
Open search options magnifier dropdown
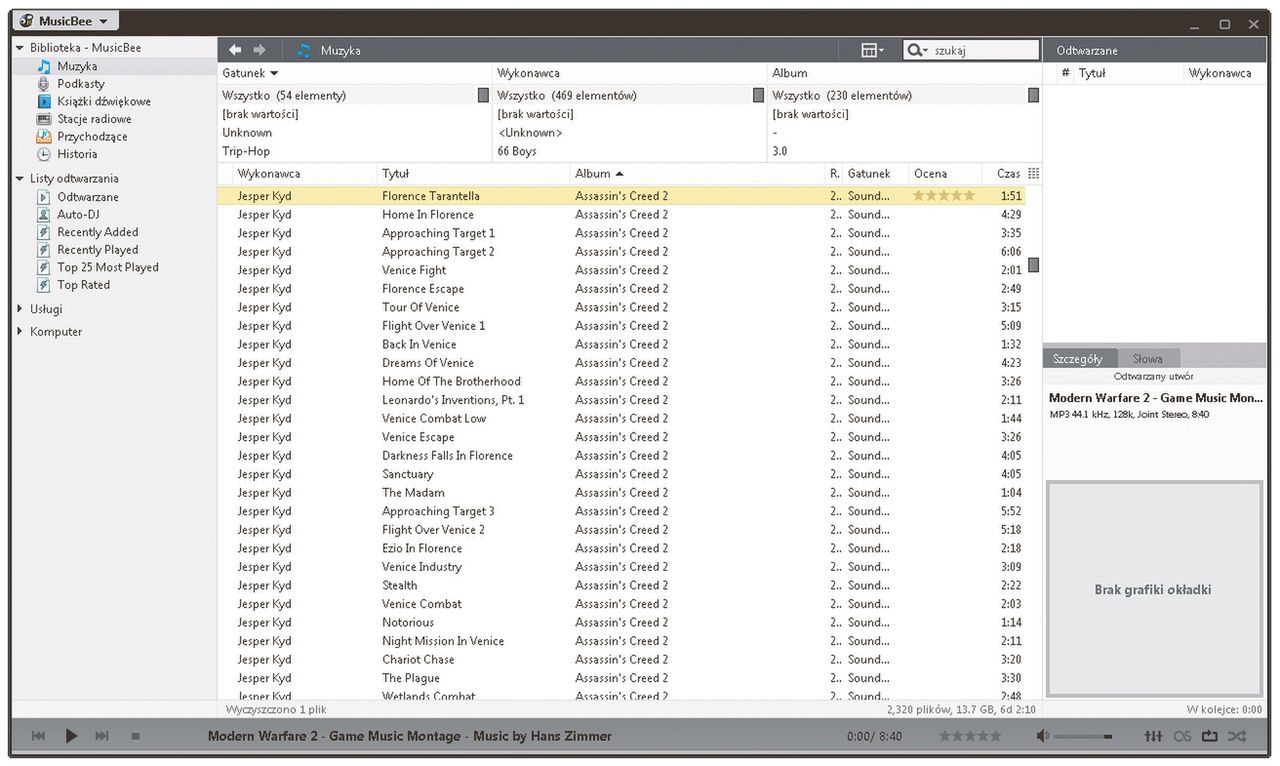pos(917,50)
